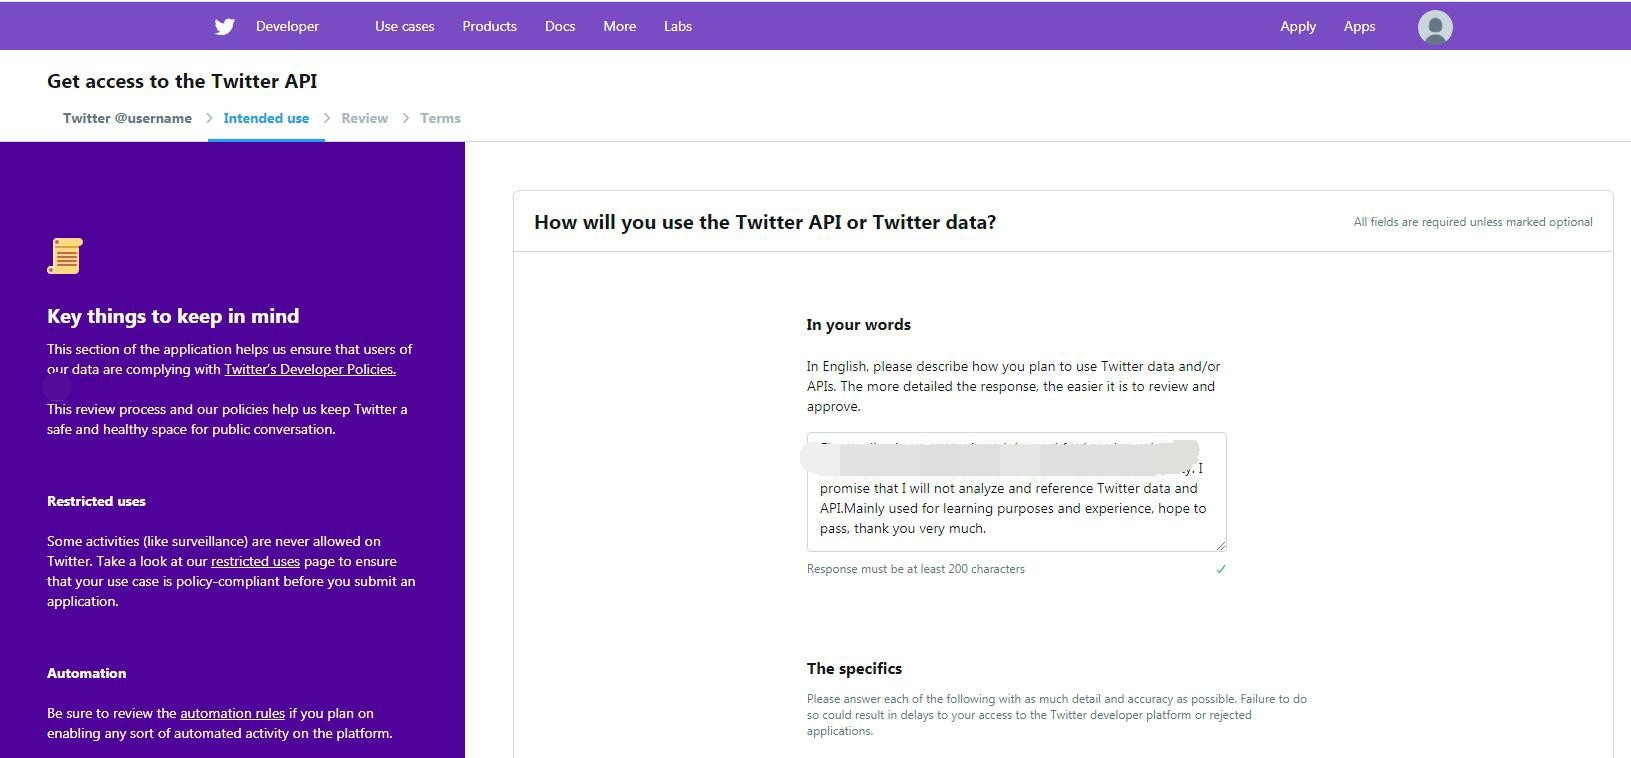Open Twitter's Developer Policies link
This screenshot has height=758, width=1631.
310,369
